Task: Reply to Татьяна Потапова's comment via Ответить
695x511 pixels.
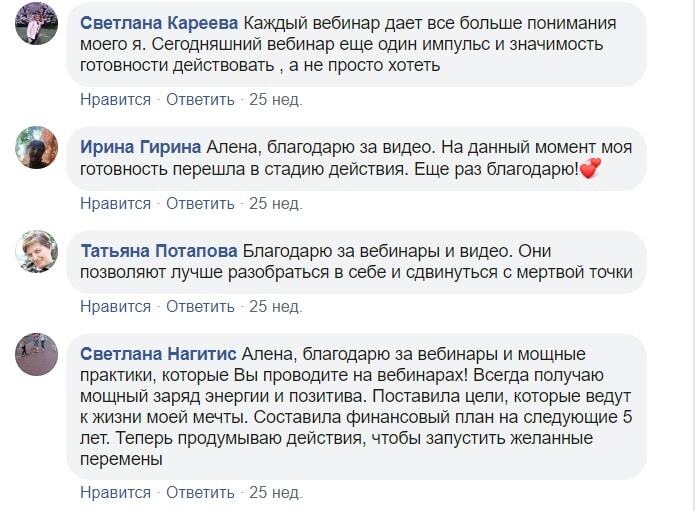Action: [x=200, y=306]
